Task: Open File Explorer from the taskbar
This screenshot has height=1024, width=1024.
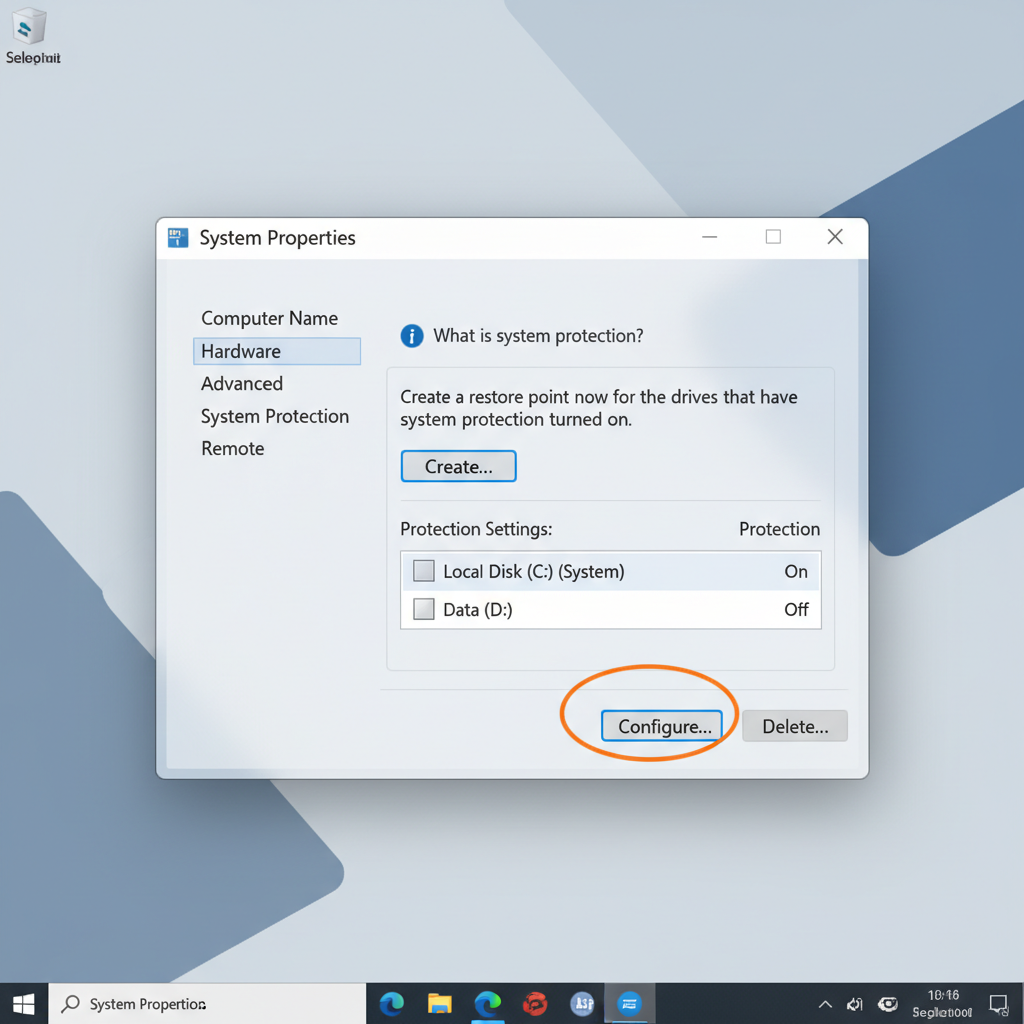Action: (440, 1004)
